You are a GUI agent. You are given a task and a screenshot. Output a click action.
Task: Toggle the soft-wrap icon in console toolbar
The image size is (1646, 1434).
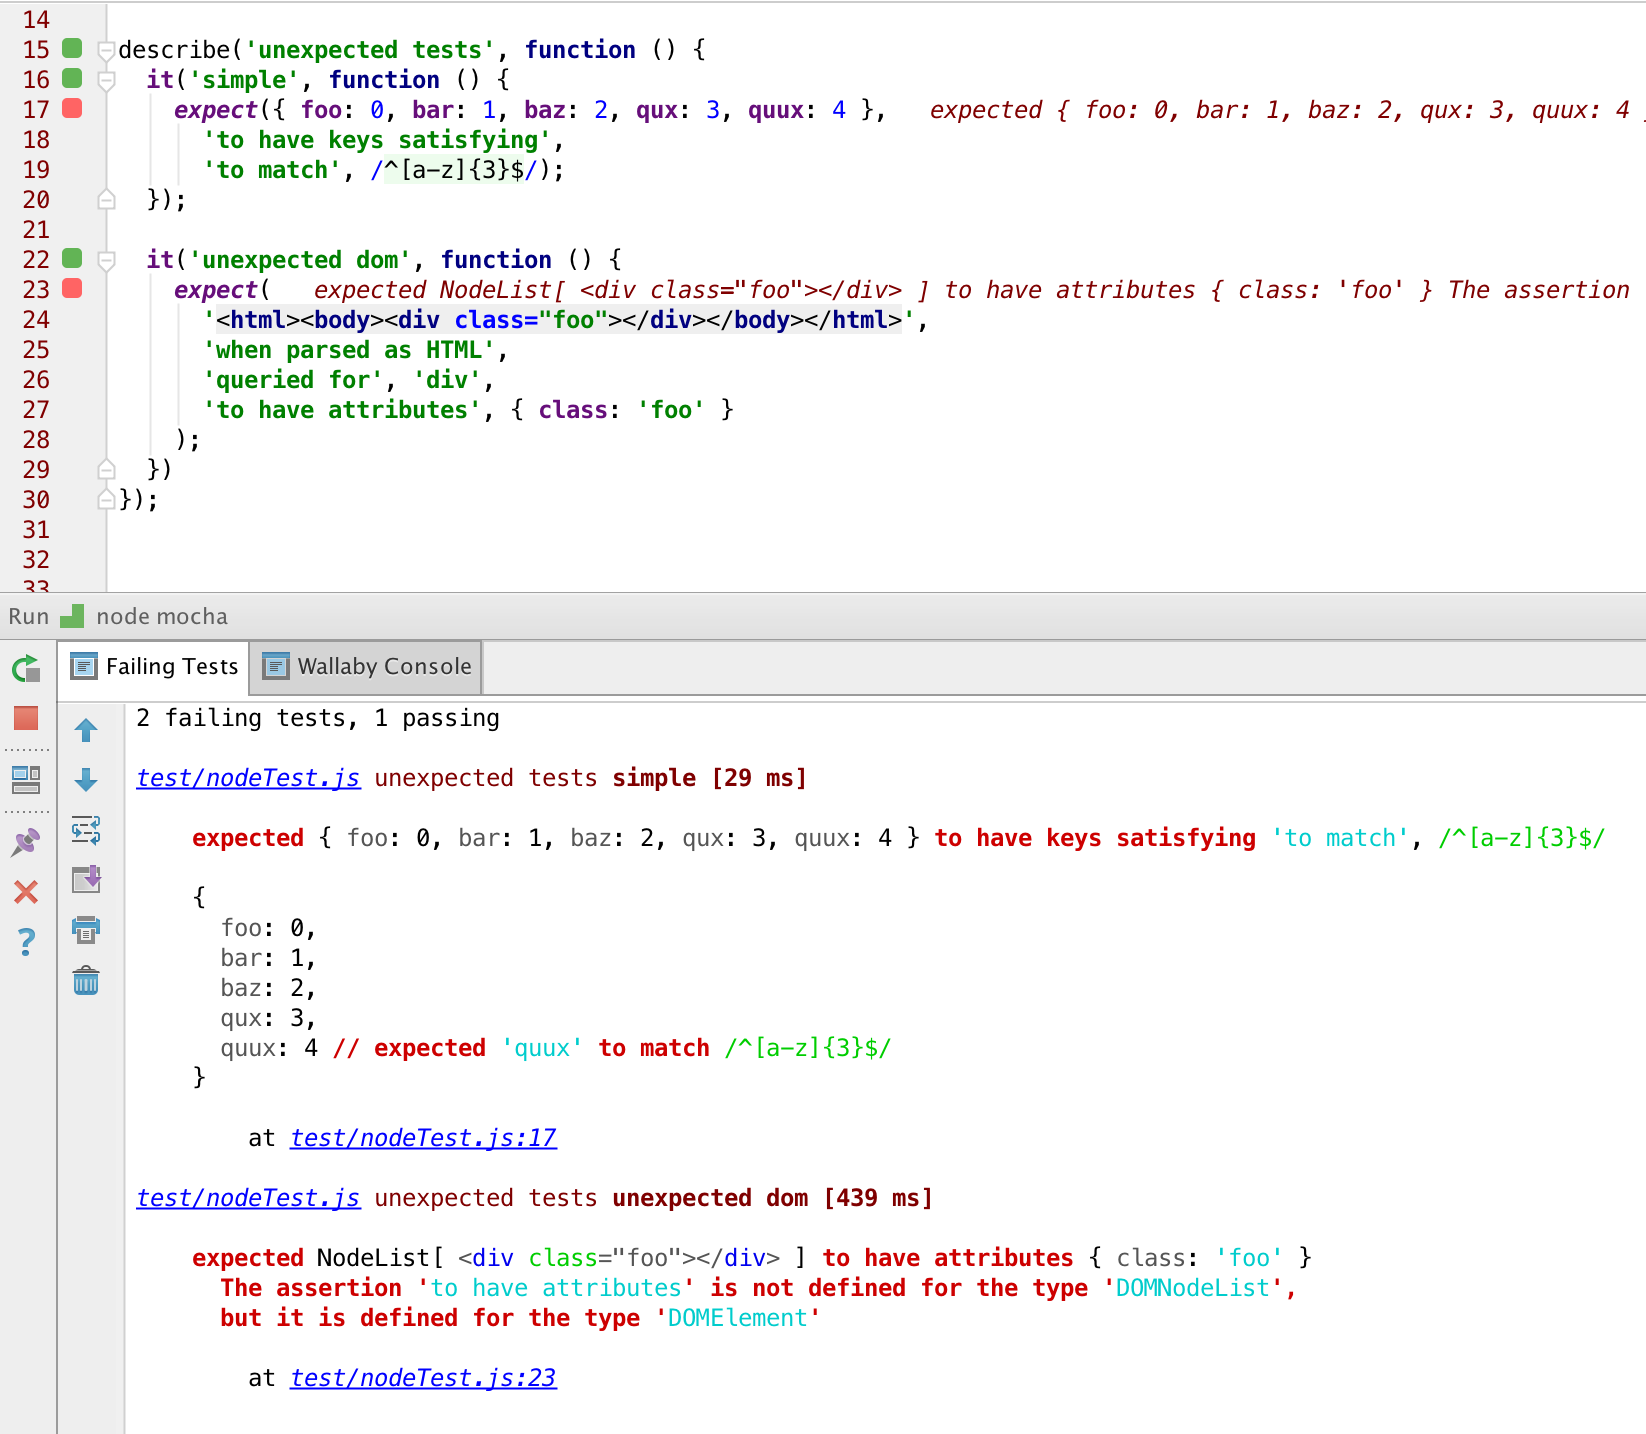(x=86, y=830)
